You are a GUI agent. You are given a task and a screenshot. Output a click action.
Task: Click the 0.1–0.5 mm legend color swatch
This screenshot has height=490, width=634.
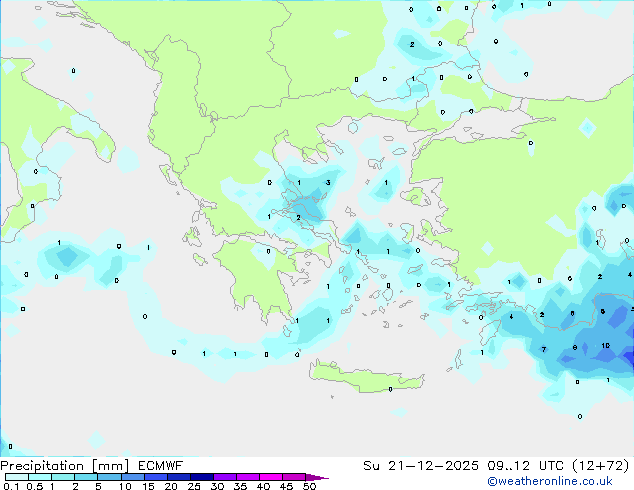coord(17,477)
